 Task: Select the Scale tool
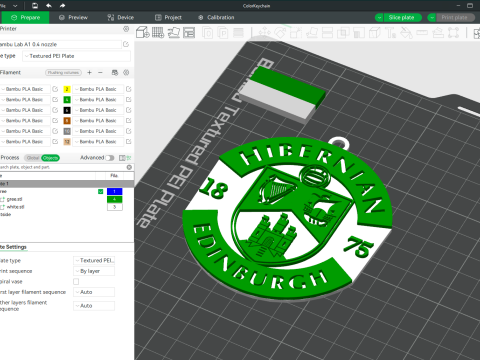(296, 33)
